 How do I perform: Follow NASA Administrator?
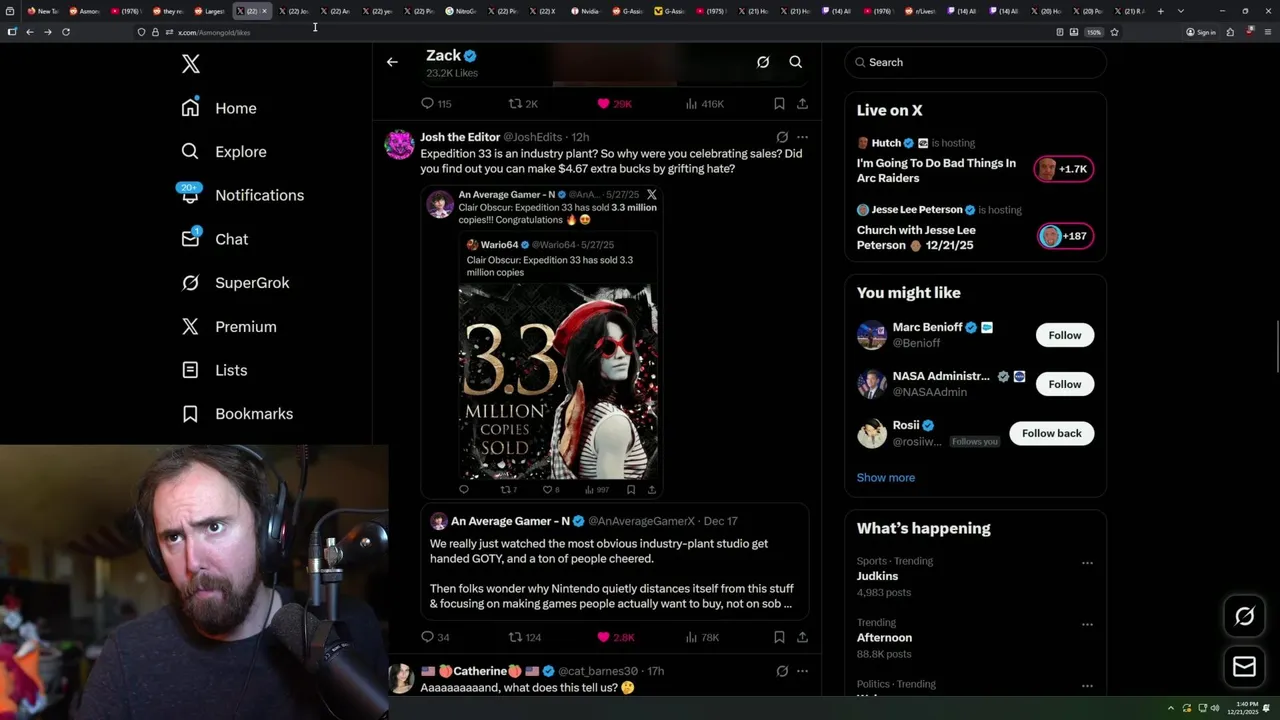1064,384
